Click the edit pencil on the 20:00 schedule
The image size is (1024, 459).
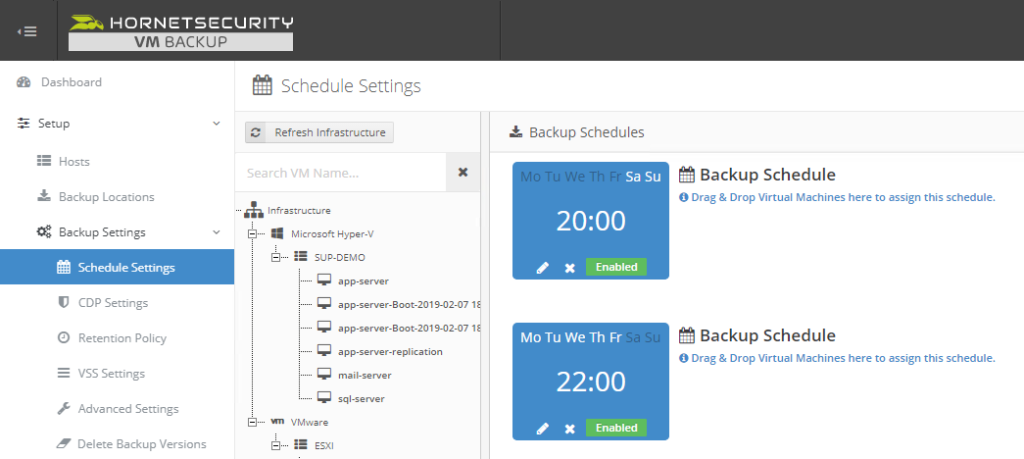[543, 268]
